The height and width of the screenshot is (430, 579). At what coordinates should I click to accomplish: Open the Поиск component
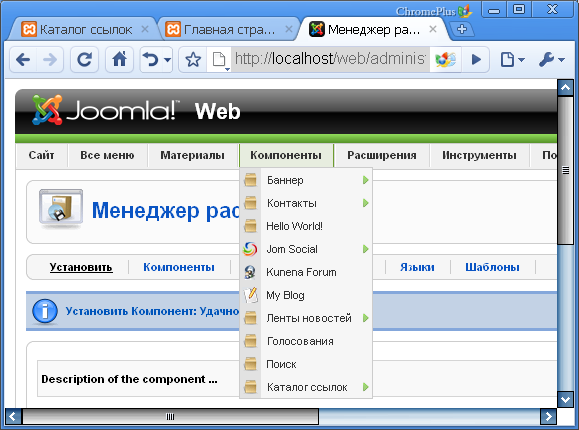tap(281, 364)
